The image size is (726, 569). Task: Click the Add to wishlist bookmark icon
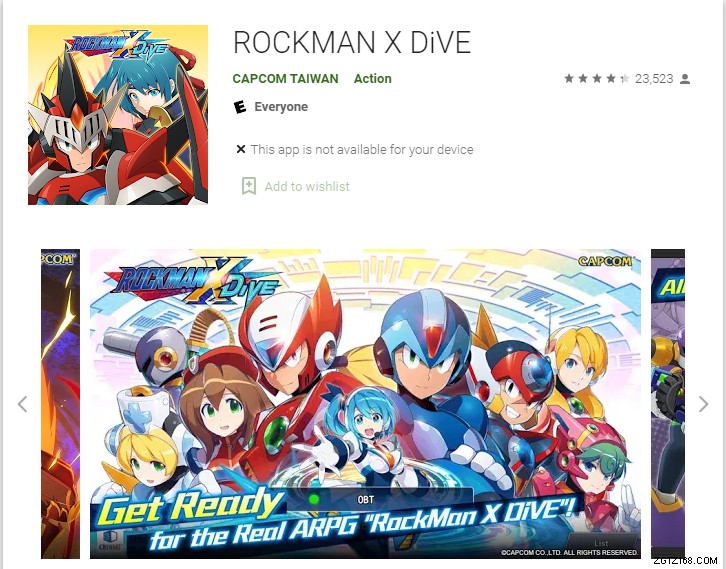[x=249, y=186]
